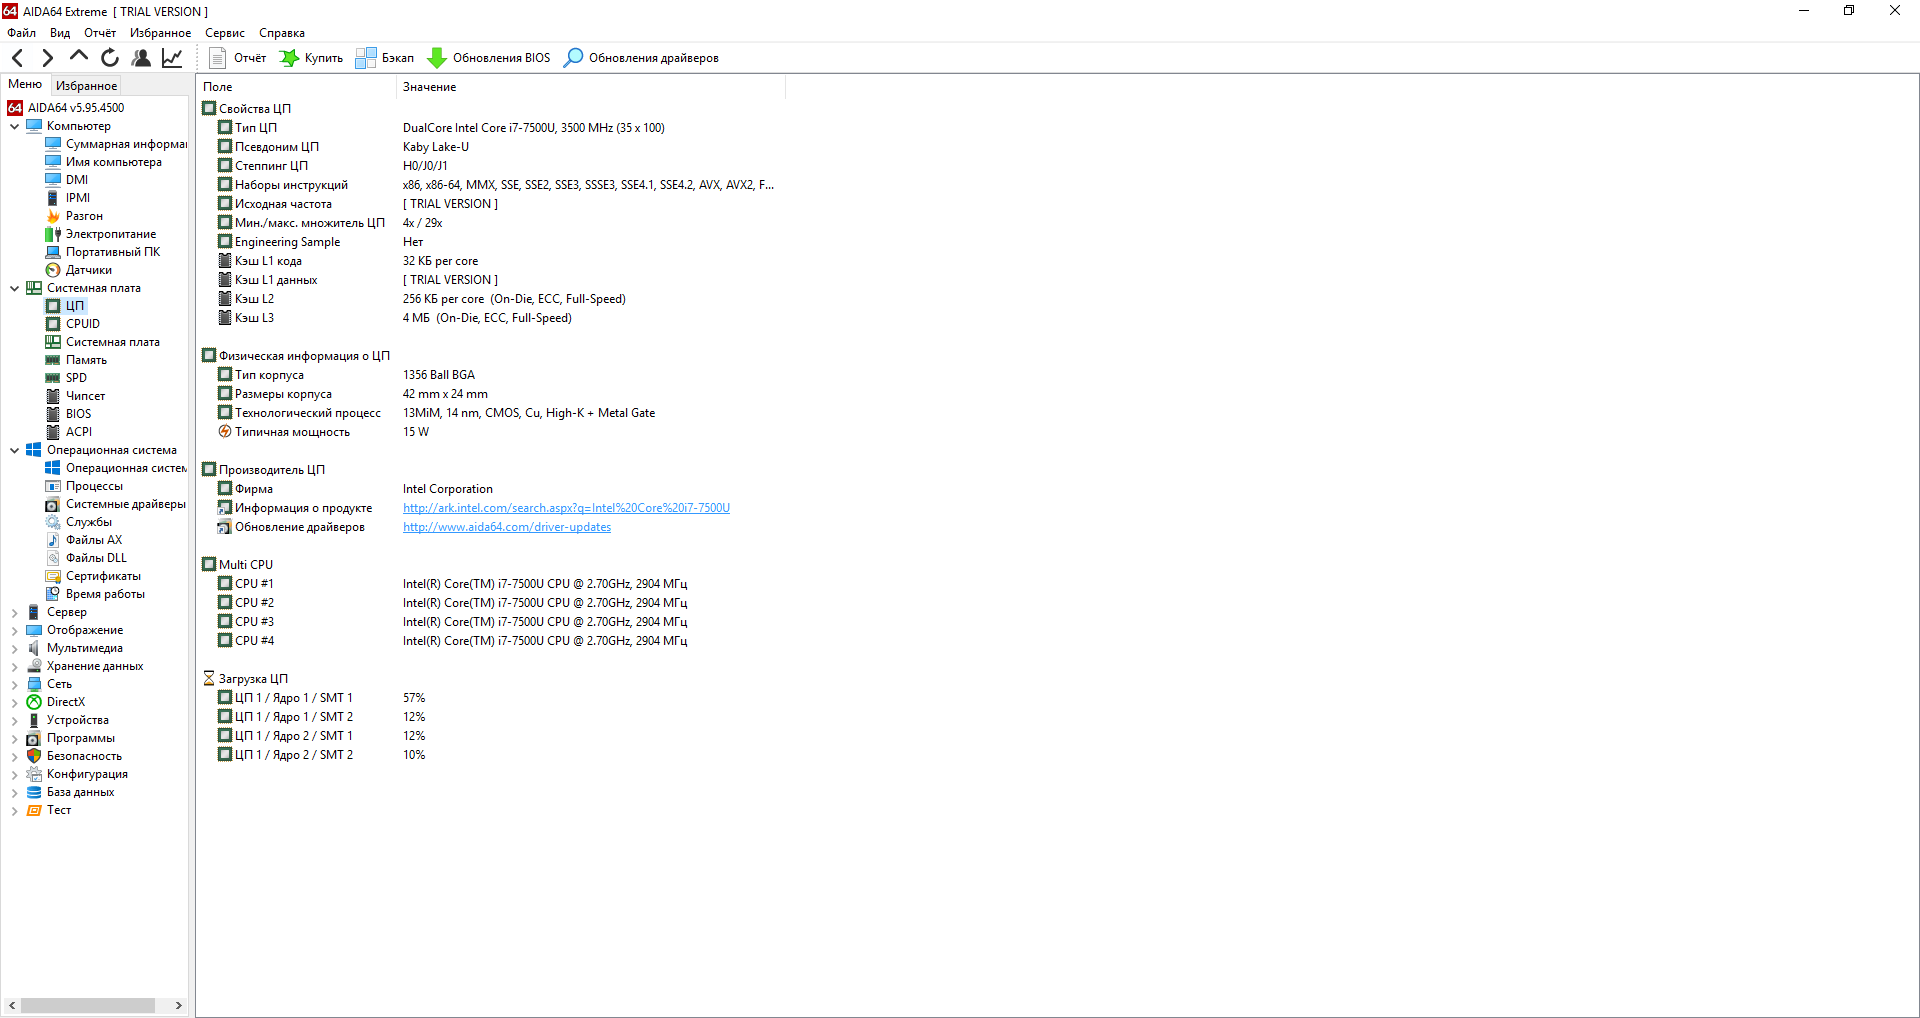1920x1018 pixels.
Task: Open the Сервис menu
Action: tap(225, 33)
